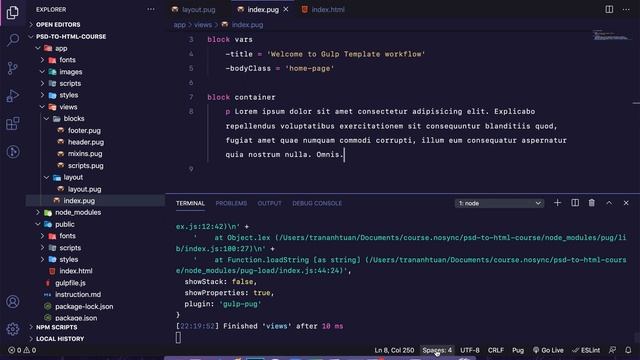Image resolution: width=640 pixels, height=360 pixels.
Task: Open notifications bell in status bar
Action: pos(628,350)
